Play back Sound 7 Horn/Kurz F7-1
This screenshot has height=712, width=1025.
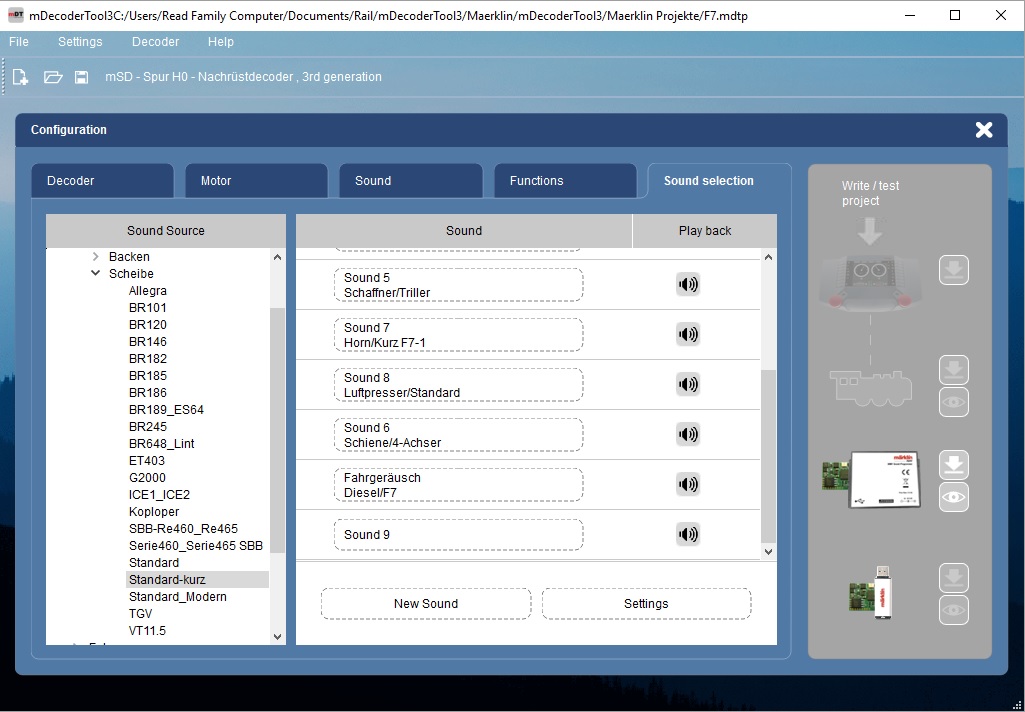(x=688, y=335)
